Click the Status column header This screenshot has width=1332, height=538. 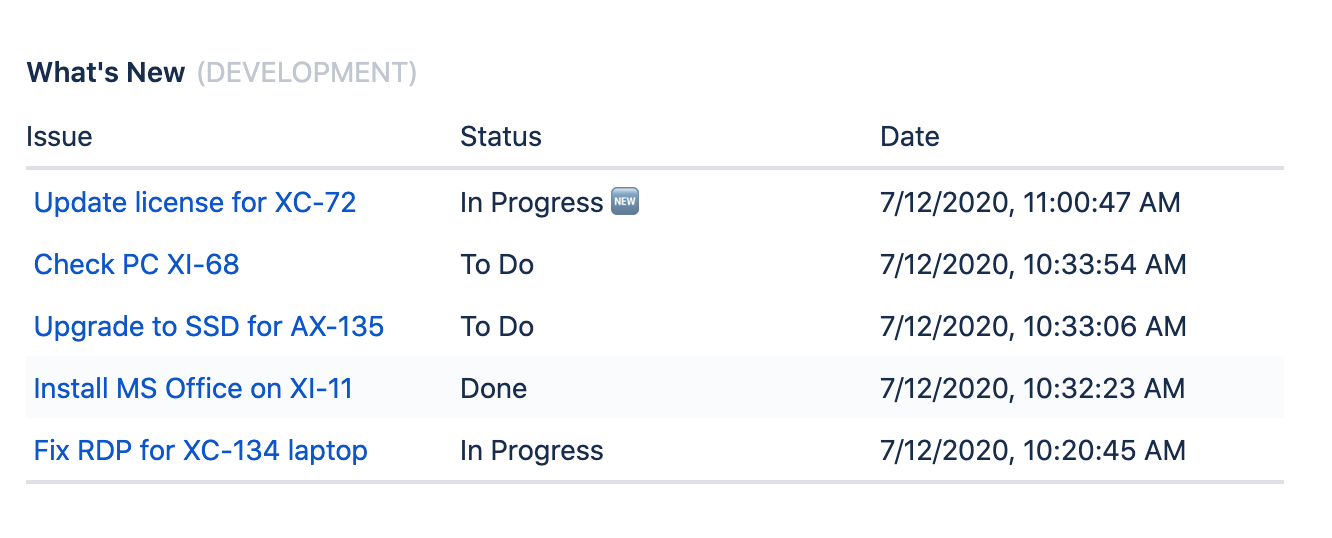coord(501,137)
